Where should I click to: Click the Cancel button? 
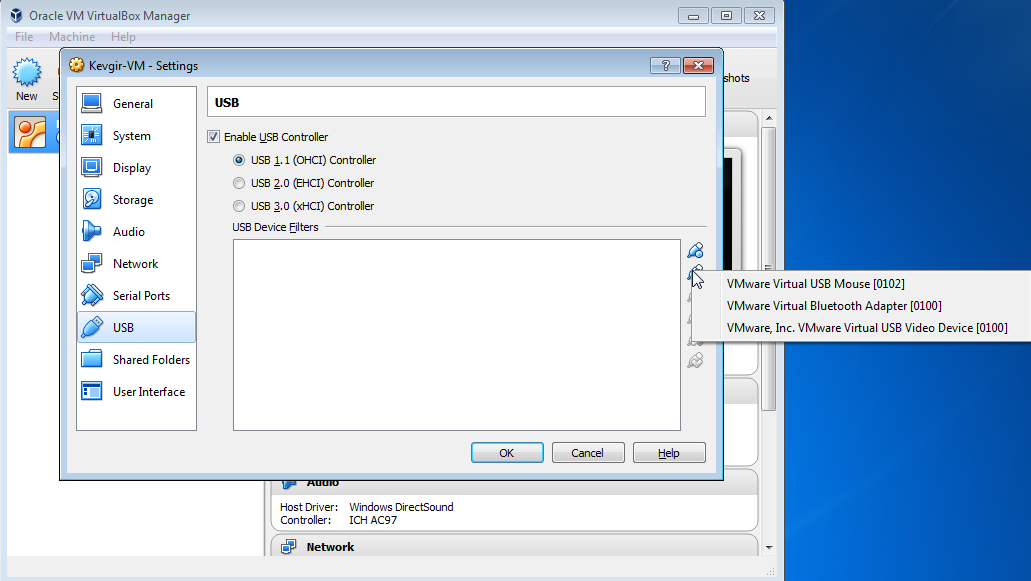click(588, 453)
